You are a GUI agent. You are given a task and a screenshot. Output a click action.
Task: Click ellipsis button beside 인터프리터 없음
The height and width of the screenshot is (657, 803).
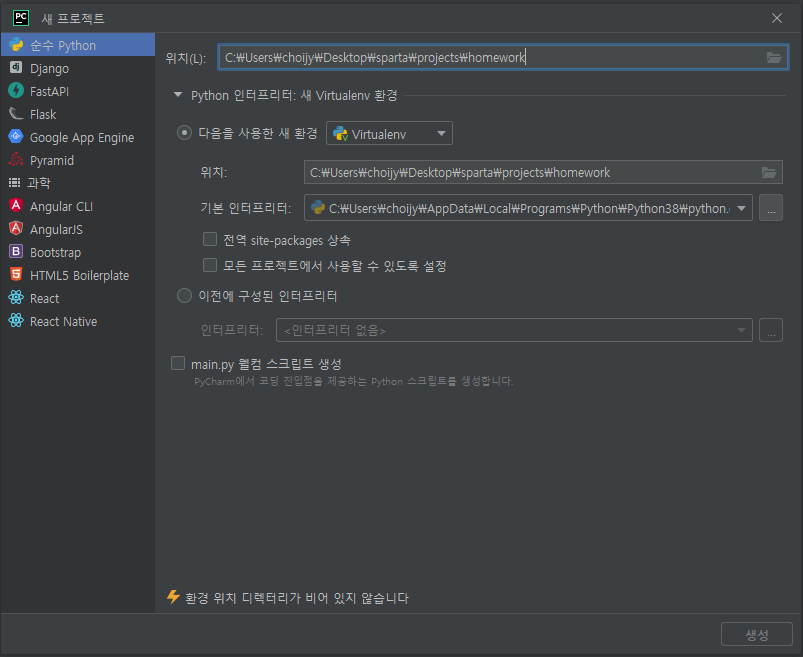pyautogui.click(x=771, y=330)
